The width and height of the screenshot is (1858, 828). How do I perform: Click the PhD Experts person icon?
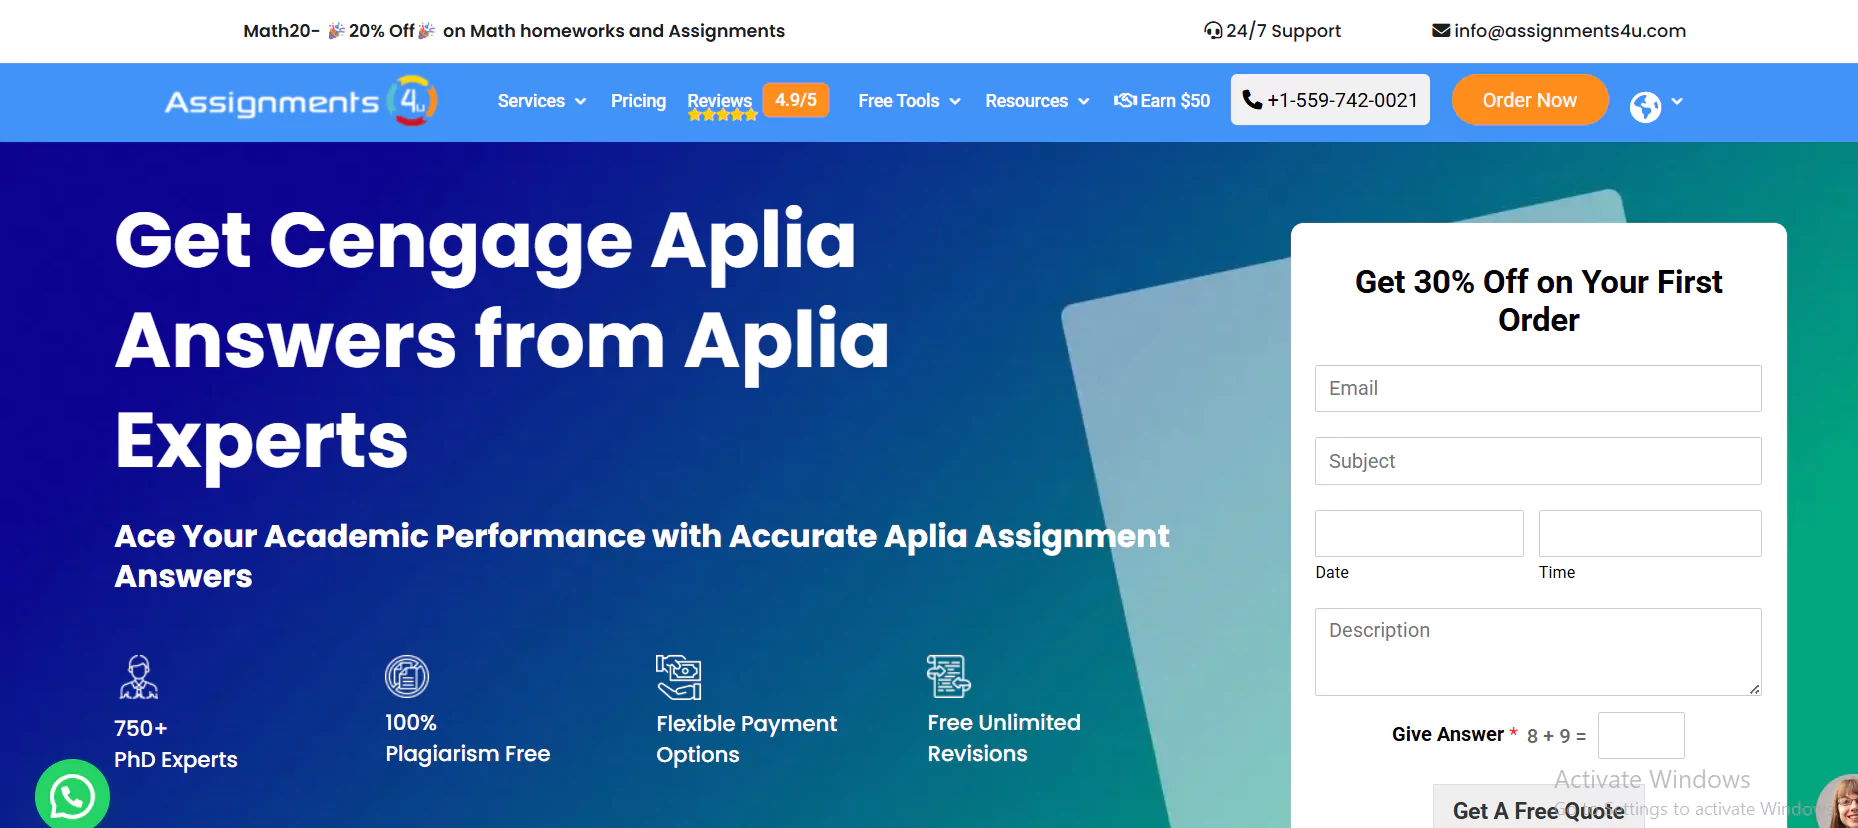pyautogui.click(x=138, y=677)
